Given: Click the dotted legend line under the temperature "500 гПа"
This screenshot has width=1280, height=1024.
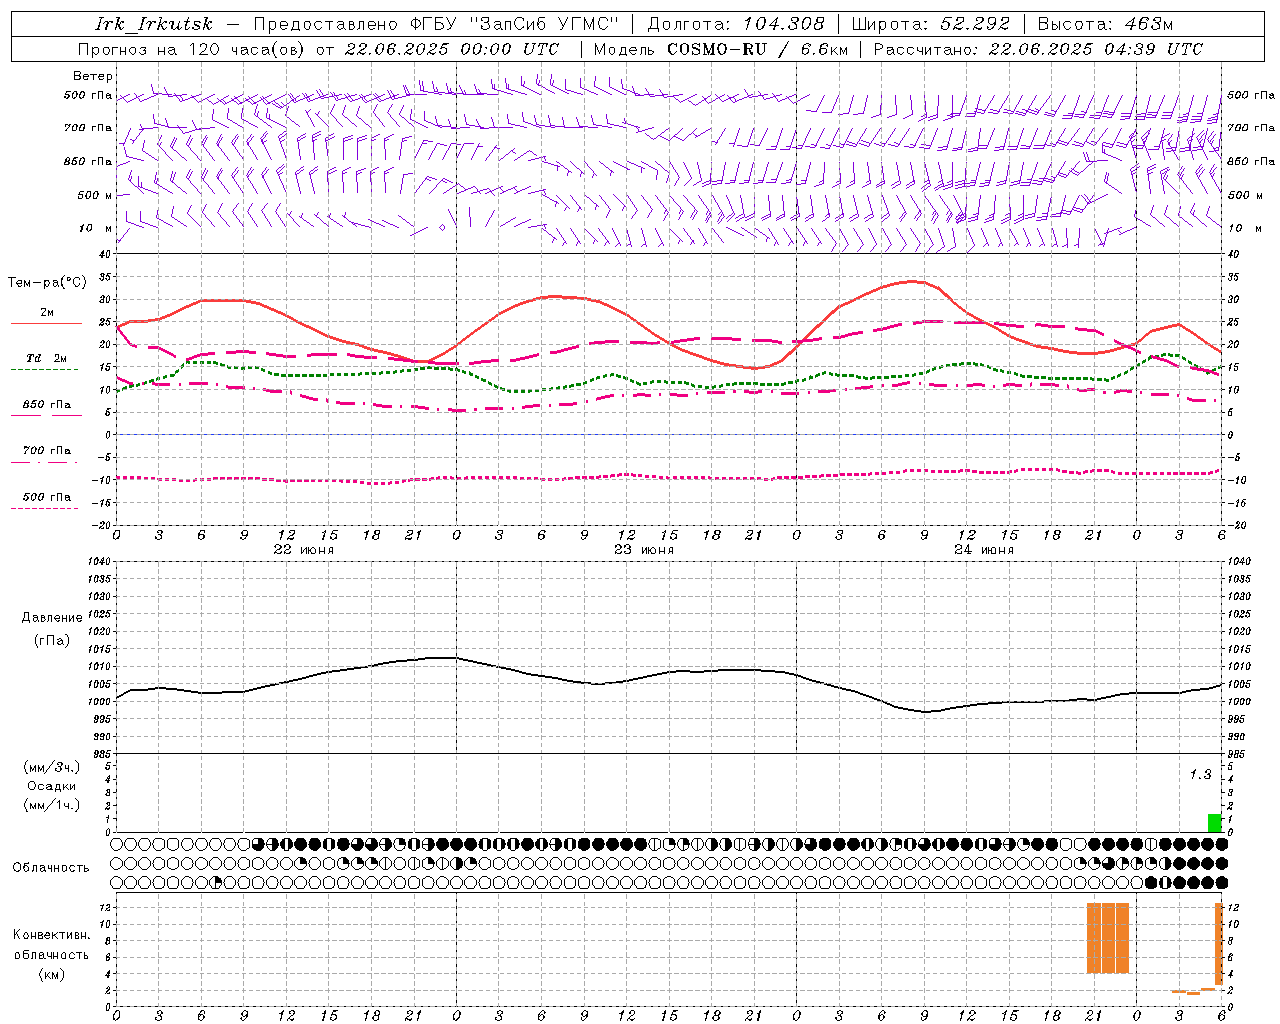Looking at the screenshot, I should tap(44, 508).
